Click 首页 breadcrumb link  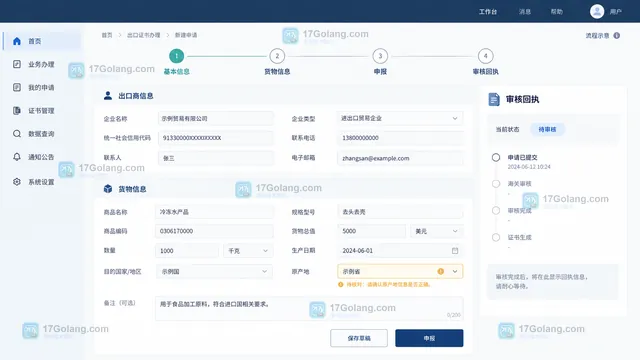click(x=107, y=35)
